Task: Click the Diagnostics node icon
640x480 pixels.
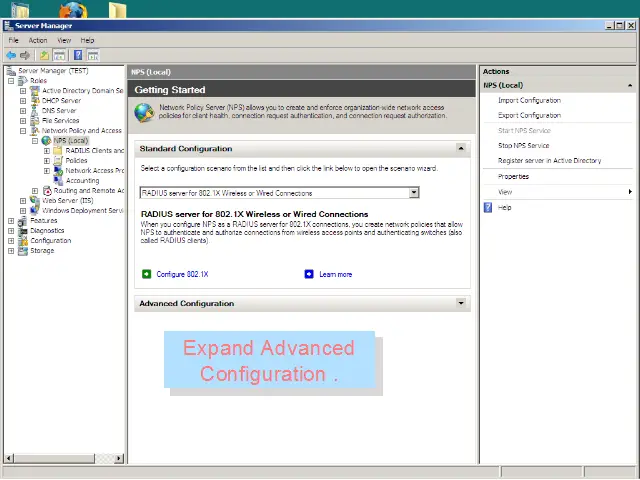Action: coord(23,231)
